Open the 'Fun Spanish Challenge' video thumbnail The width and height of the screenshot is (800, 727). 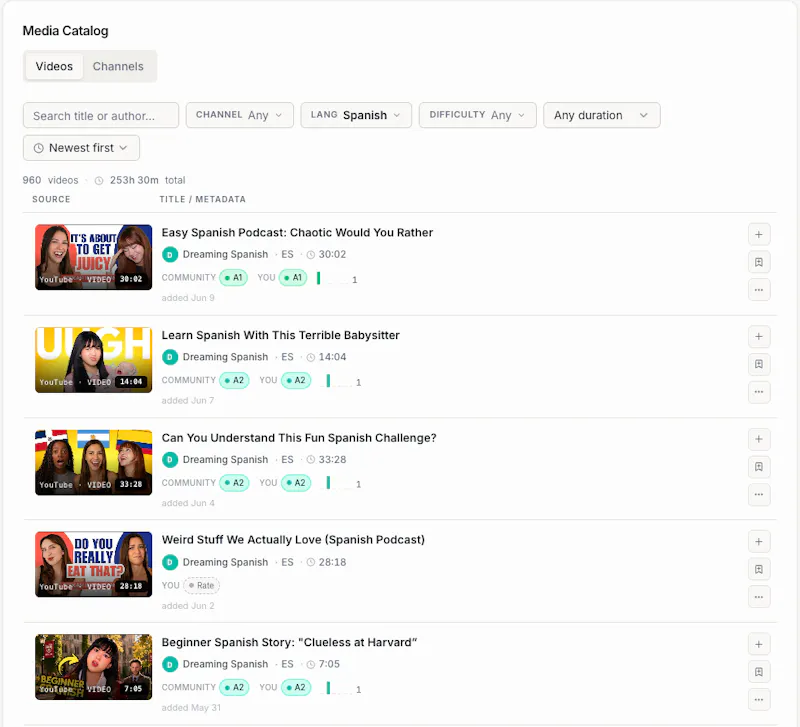pos(93,462)
